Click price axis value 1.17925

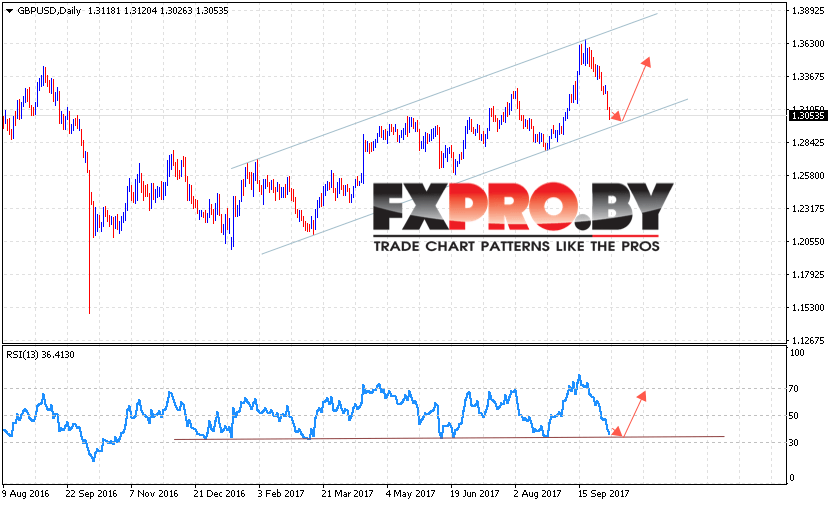click(x=808, y=274)
